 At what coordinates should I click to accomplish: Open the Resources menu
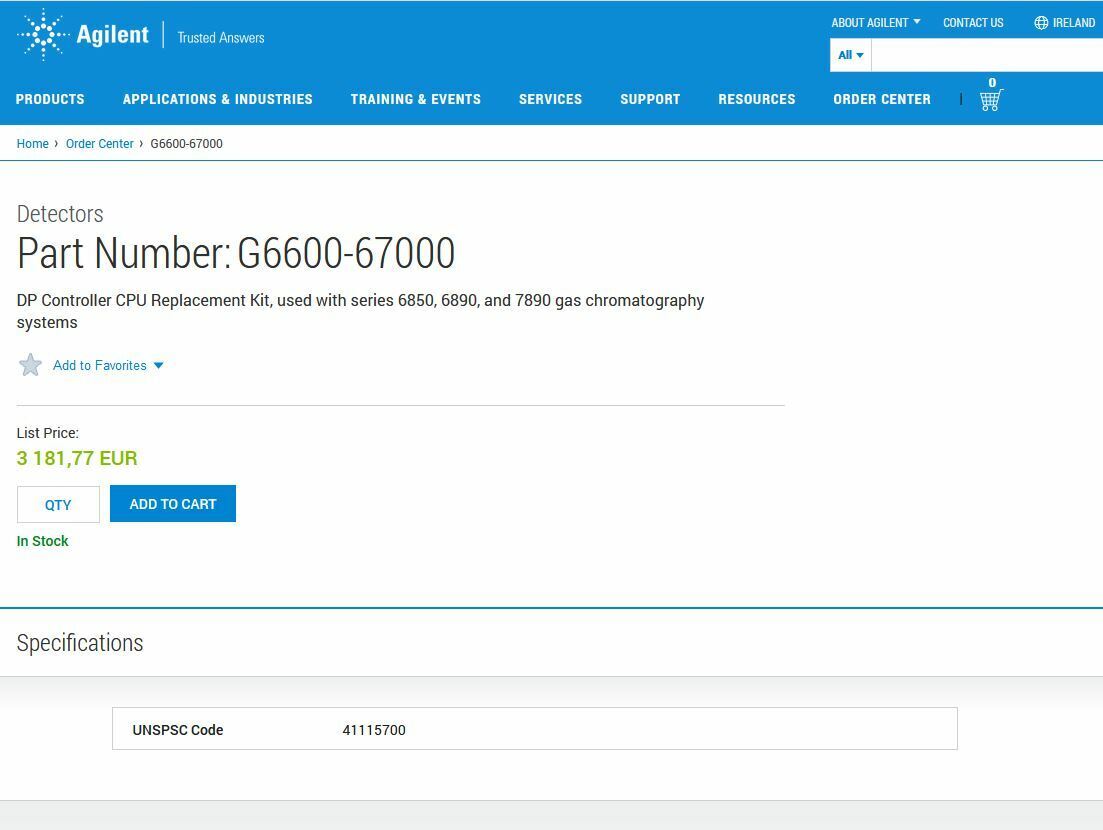pyautogui.click(x=756, y=99)
